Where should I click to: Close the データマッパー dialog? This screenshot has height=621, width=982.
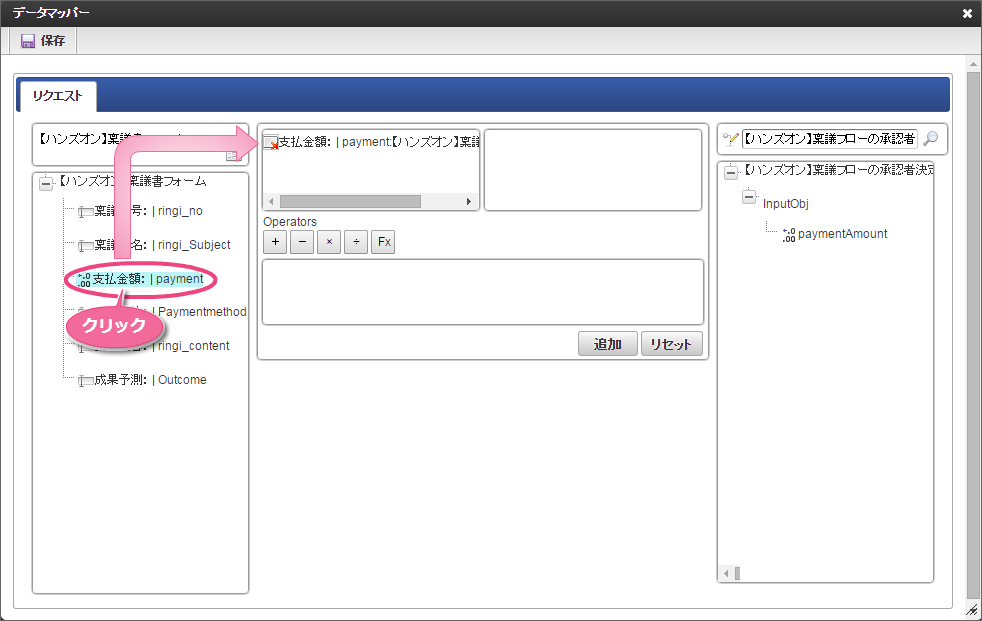click(967, 13)
